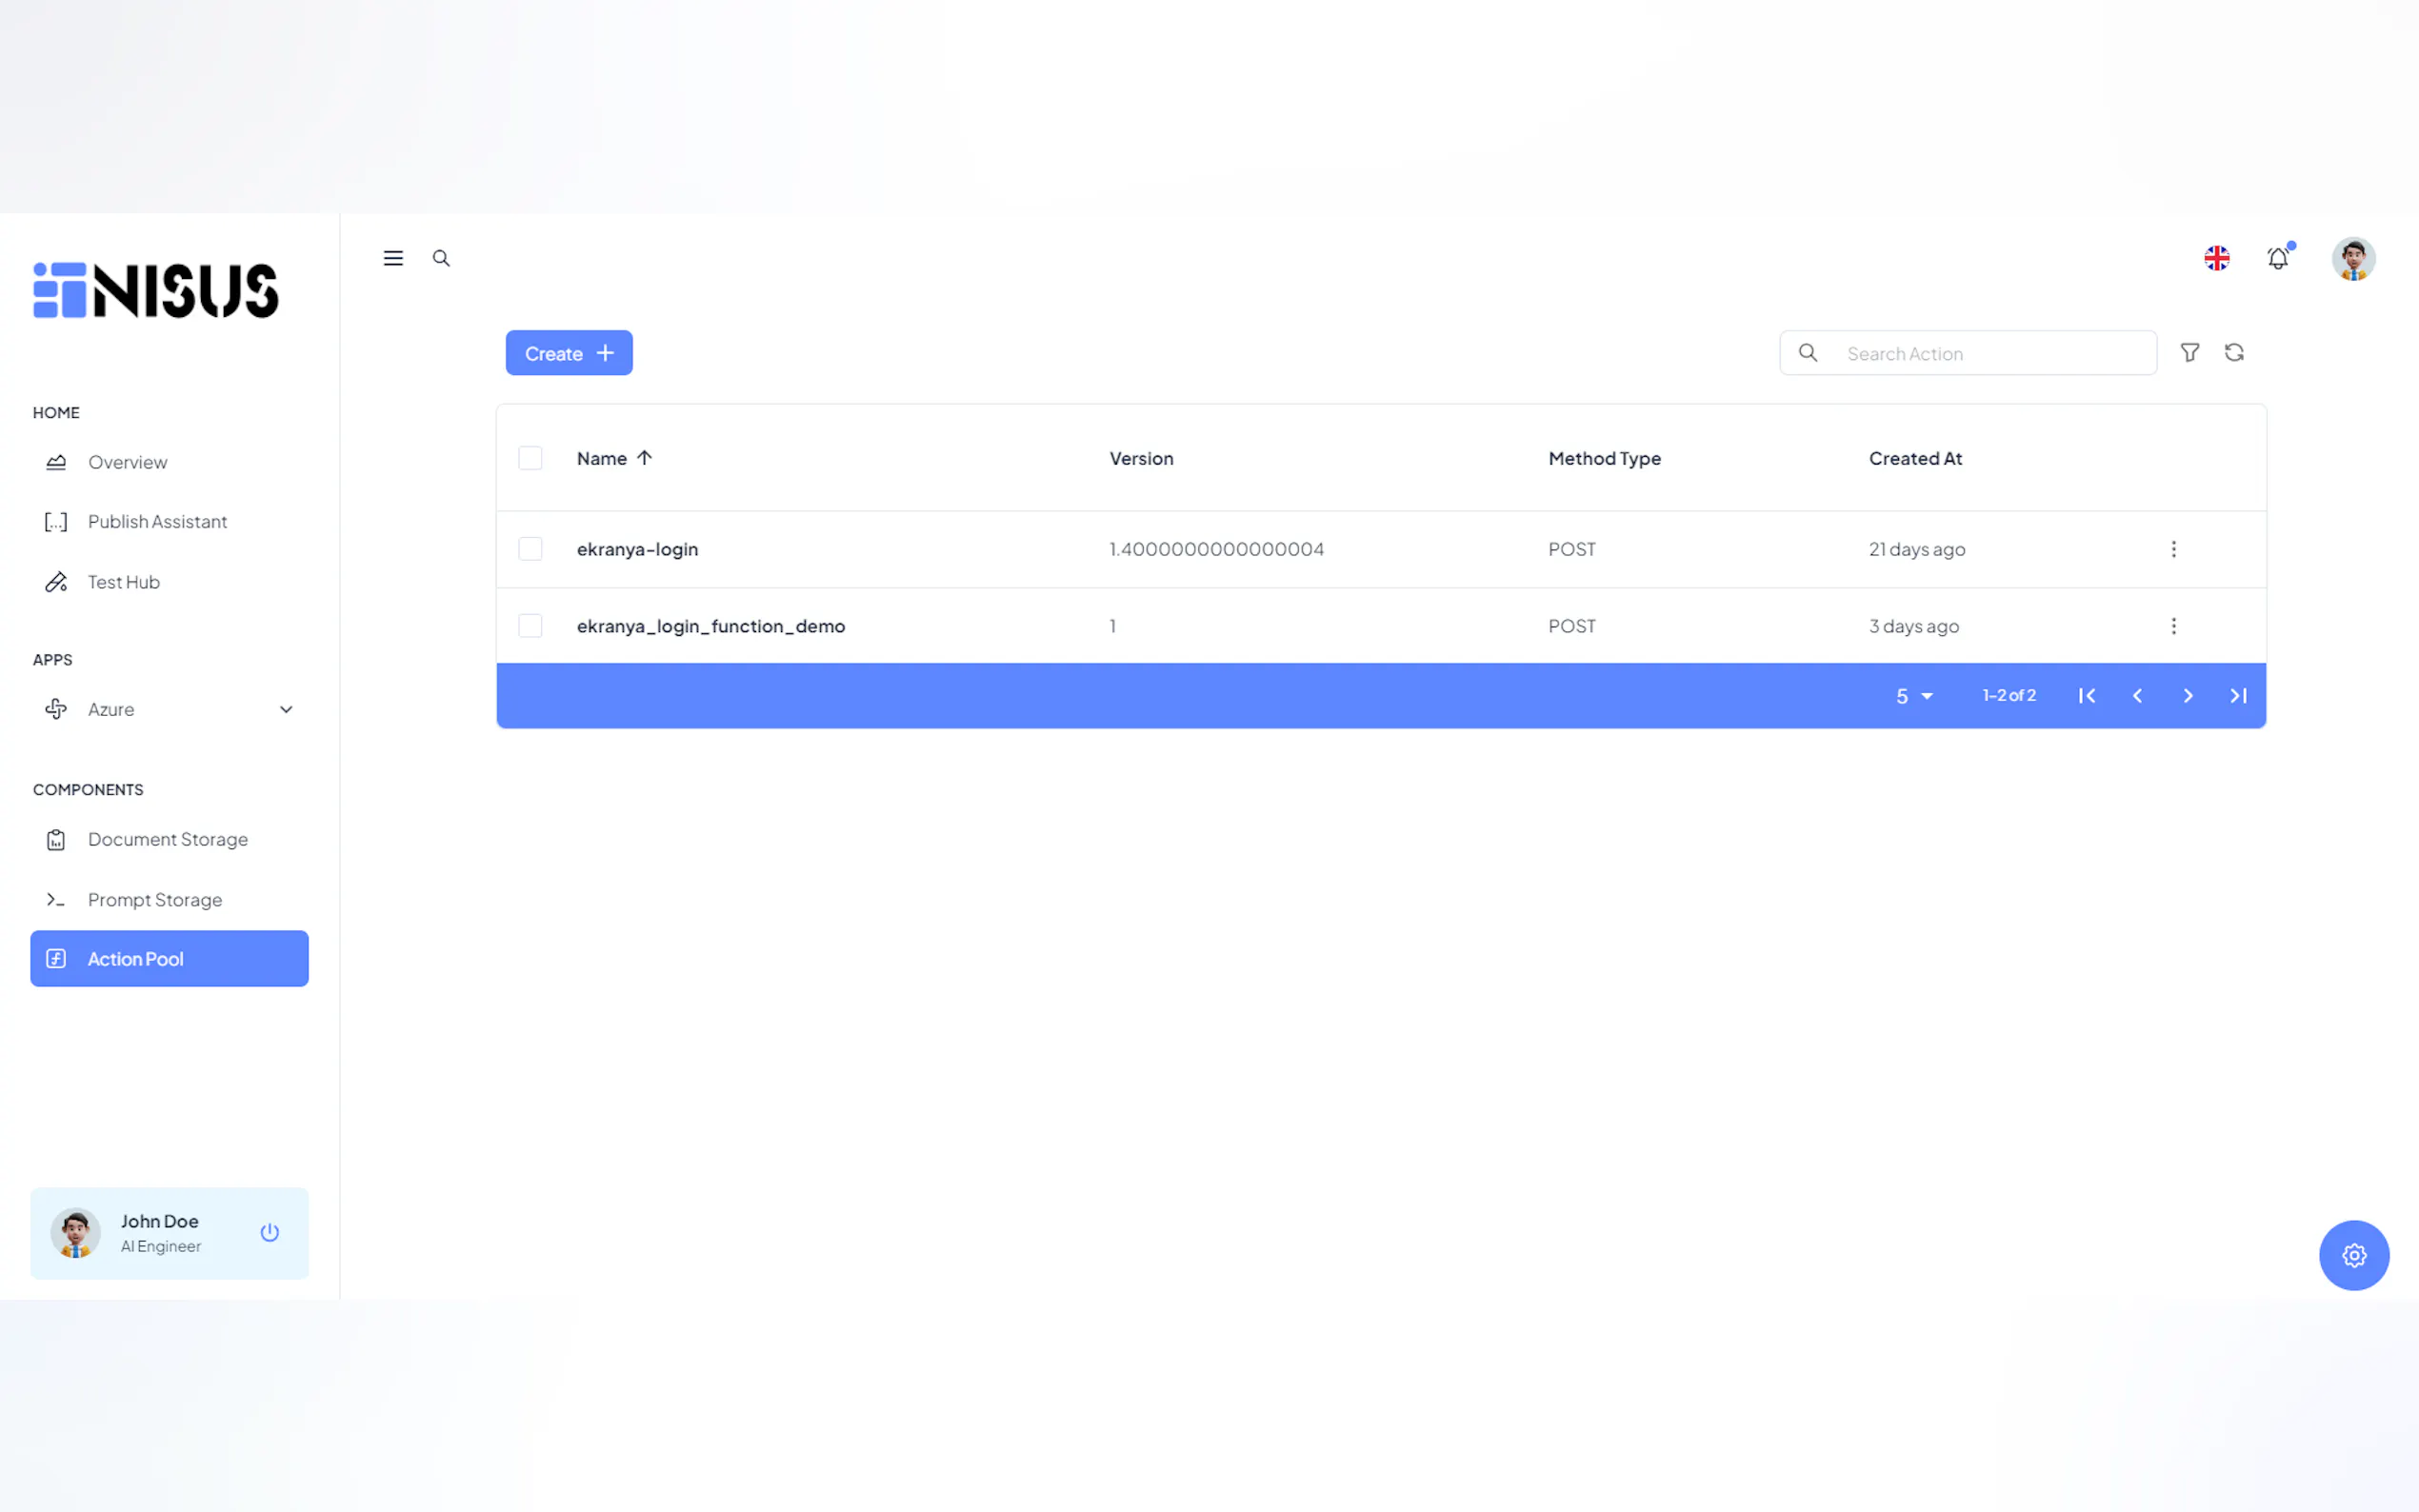Check the ekranya_login_function_demo row checkbox
This screenshot has height=1512, width=2419.
pyautogui.click(x=530, y=626)
